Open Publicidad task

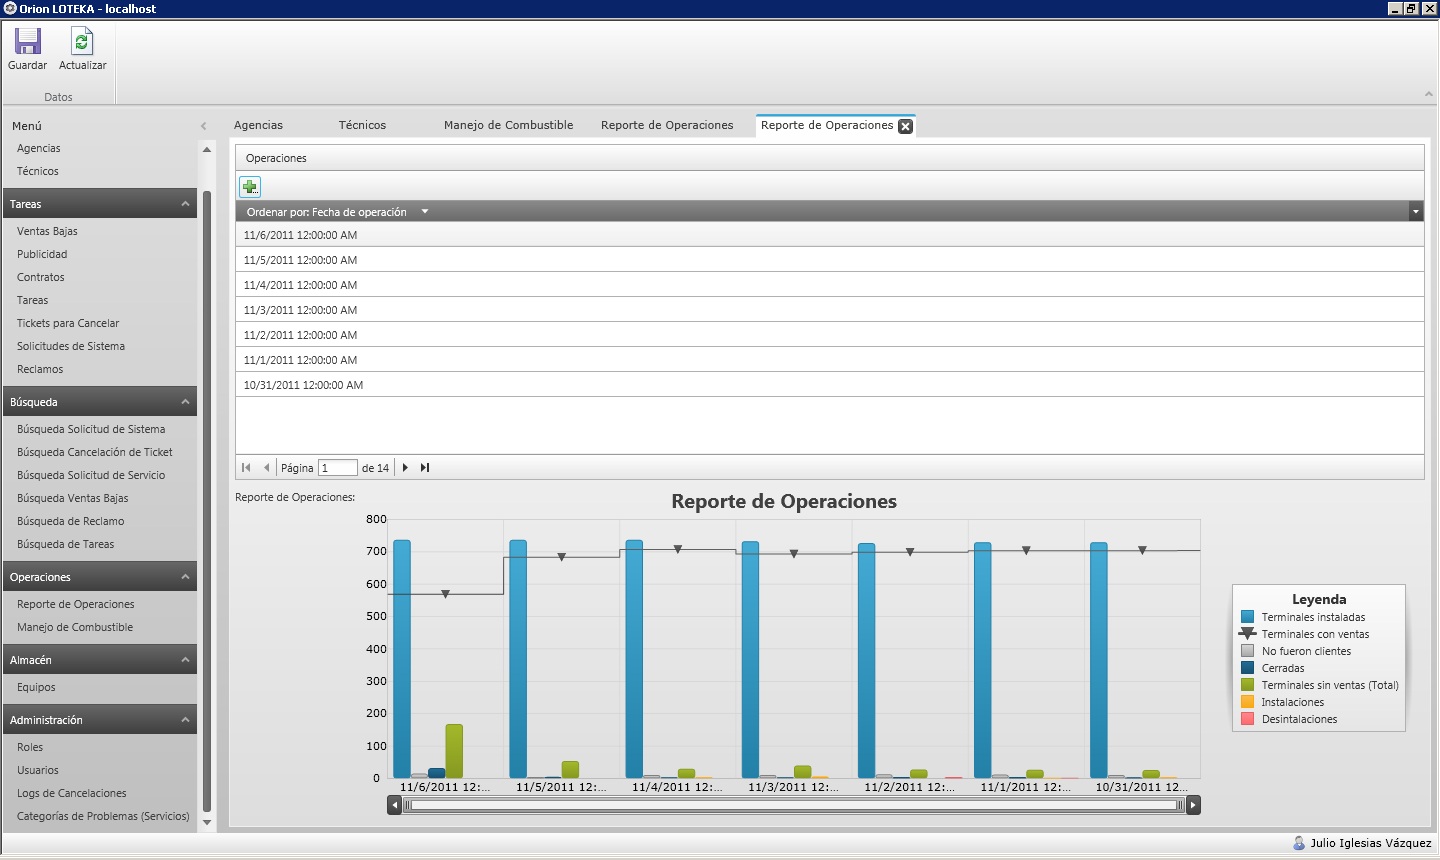[x=42, y=254]
